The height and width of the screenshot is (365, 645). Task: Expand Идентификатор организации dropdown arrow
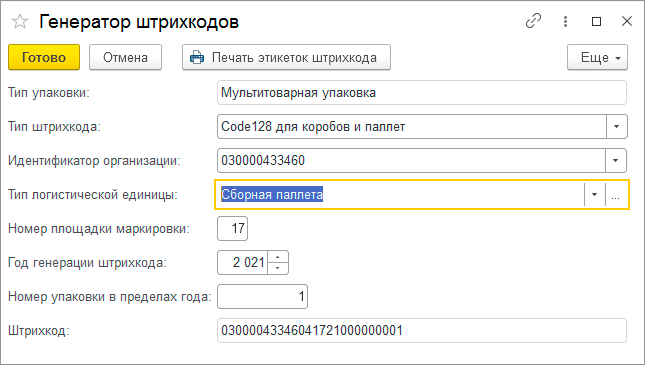[616, 160]
